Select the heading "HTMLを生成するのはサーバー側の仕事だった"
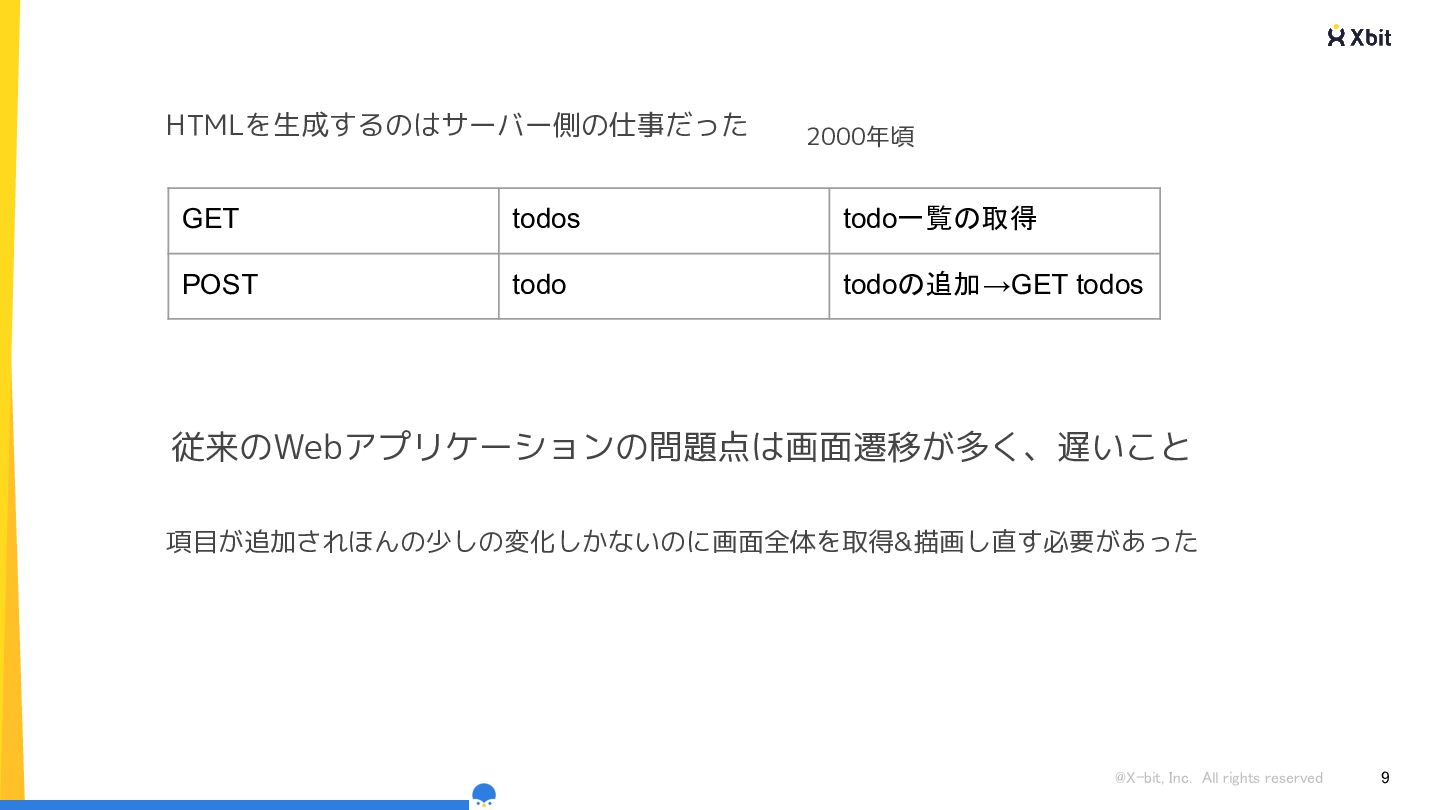Viewport: 1440px width, 810px height. coord(457,125)
